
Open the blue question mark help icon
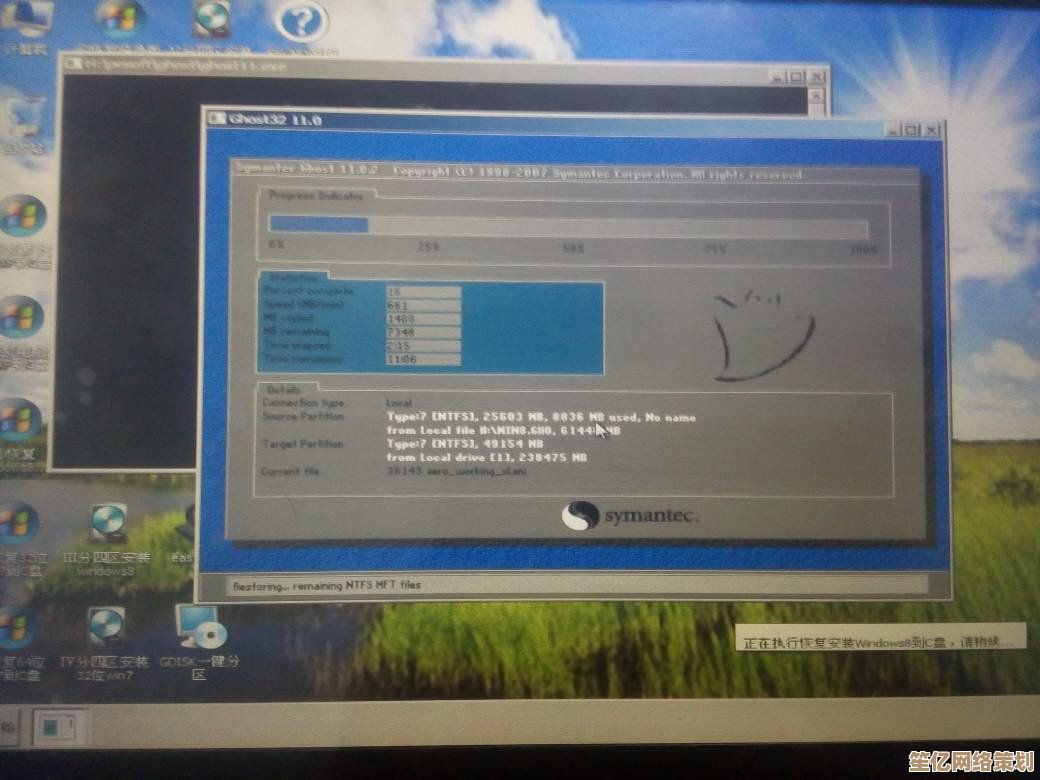click(302, 22)
